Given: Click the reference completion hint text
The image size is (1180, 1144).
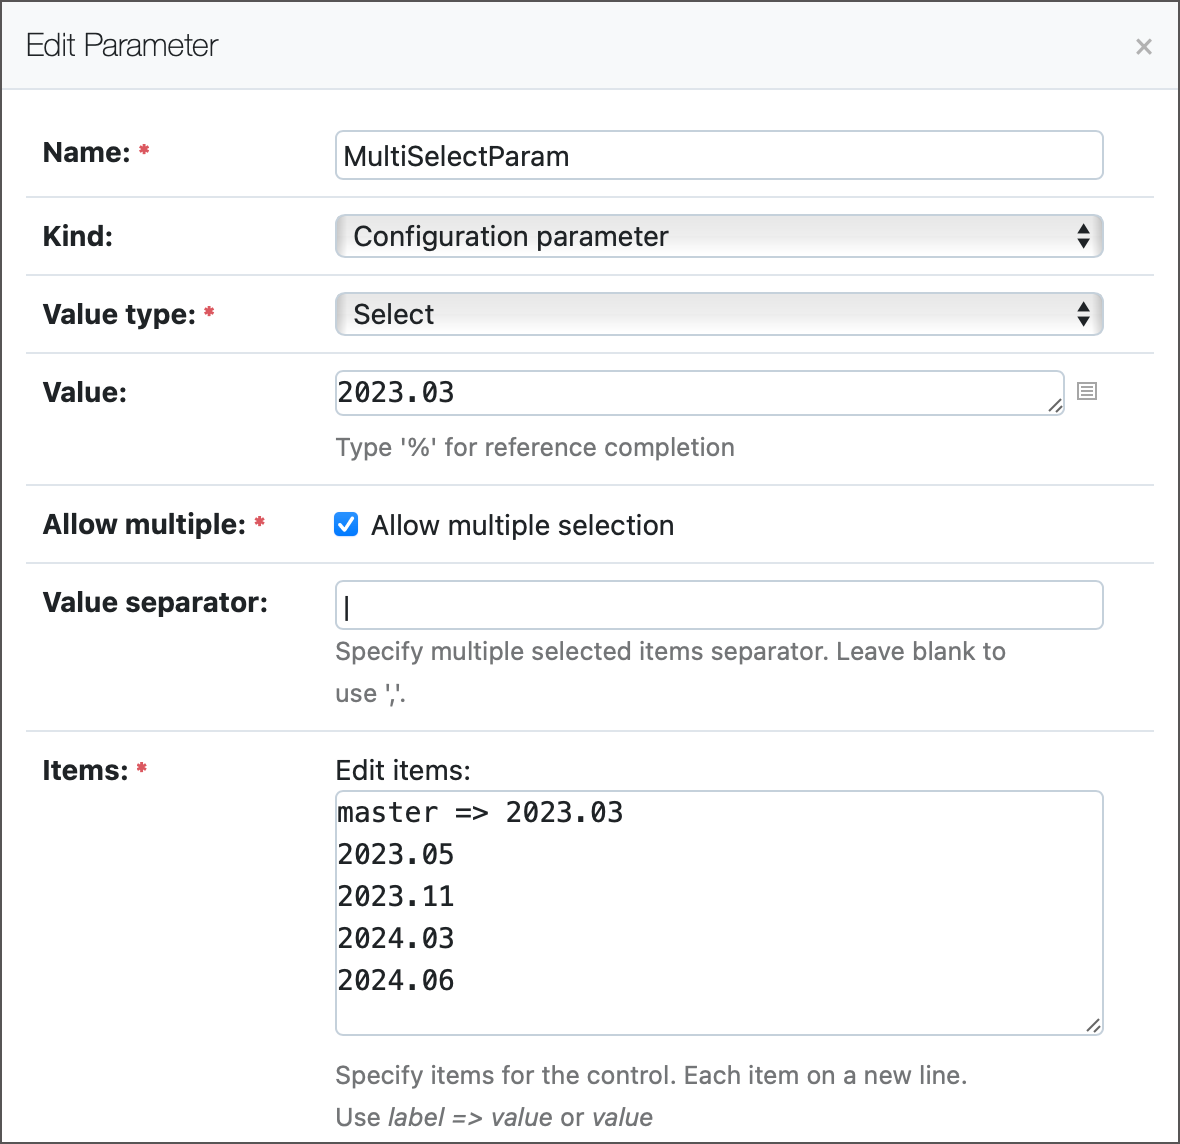Looking at the screenshot, I should tap(534, 447).
